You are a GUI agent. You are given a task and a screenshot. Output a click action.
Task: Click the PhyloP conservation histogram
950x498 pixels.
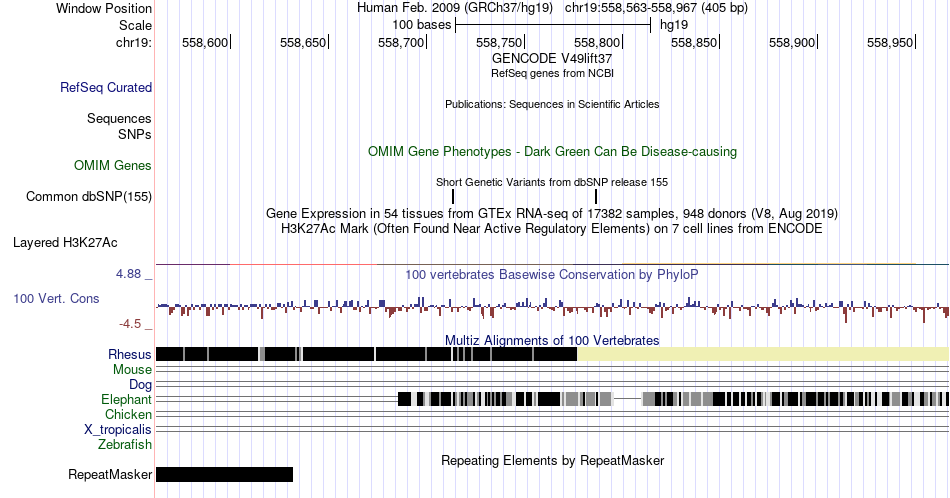pos(552,308)
